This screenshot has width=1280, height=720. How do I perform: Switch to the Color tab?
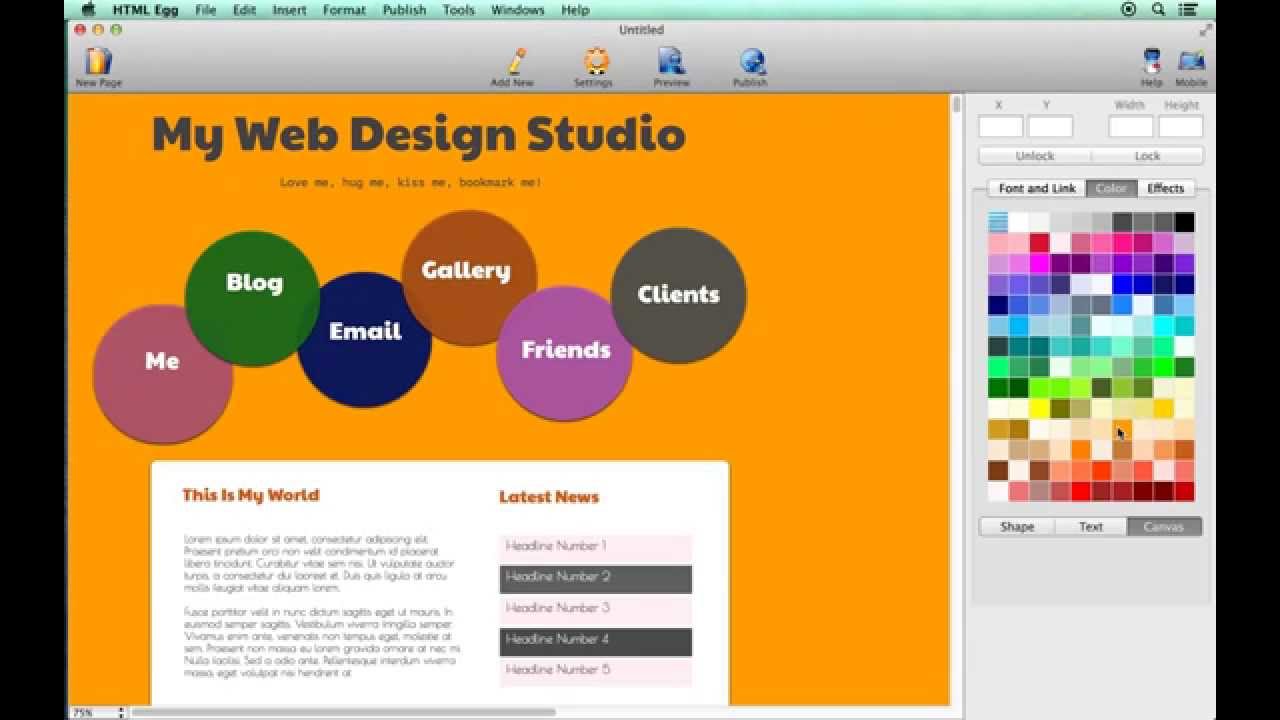coord(1111,188)
